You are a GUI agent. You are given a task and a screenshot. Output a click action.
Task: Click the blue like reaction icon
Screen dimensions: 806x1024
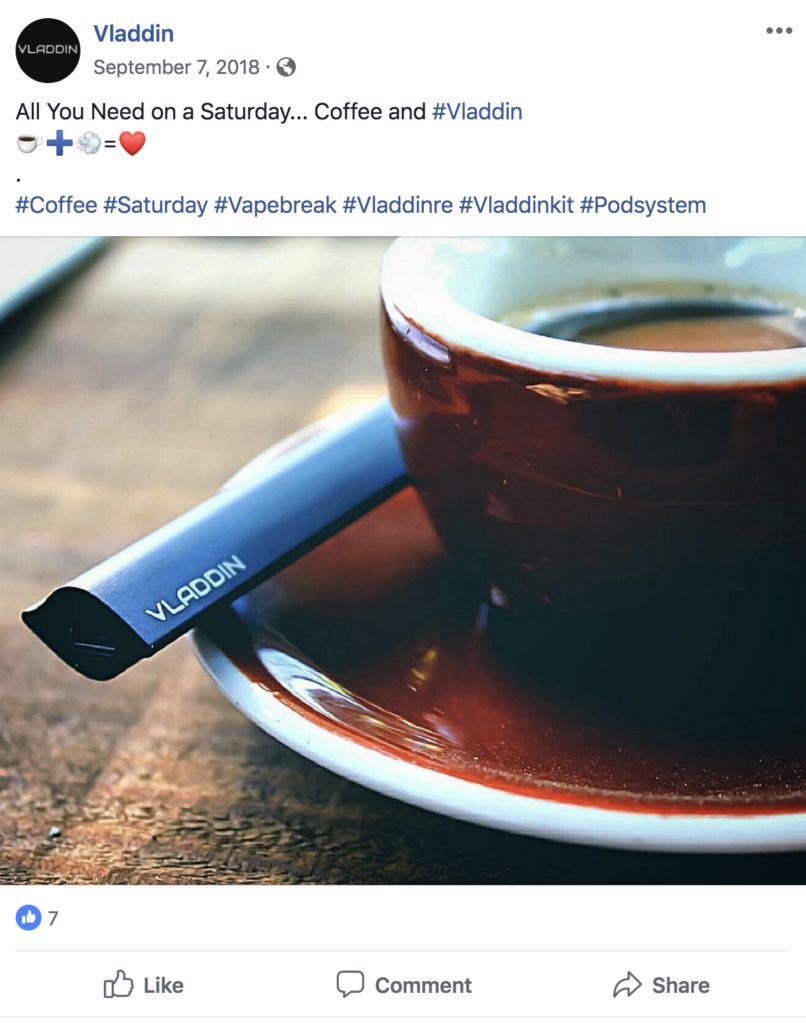click(x=28, y=918)
